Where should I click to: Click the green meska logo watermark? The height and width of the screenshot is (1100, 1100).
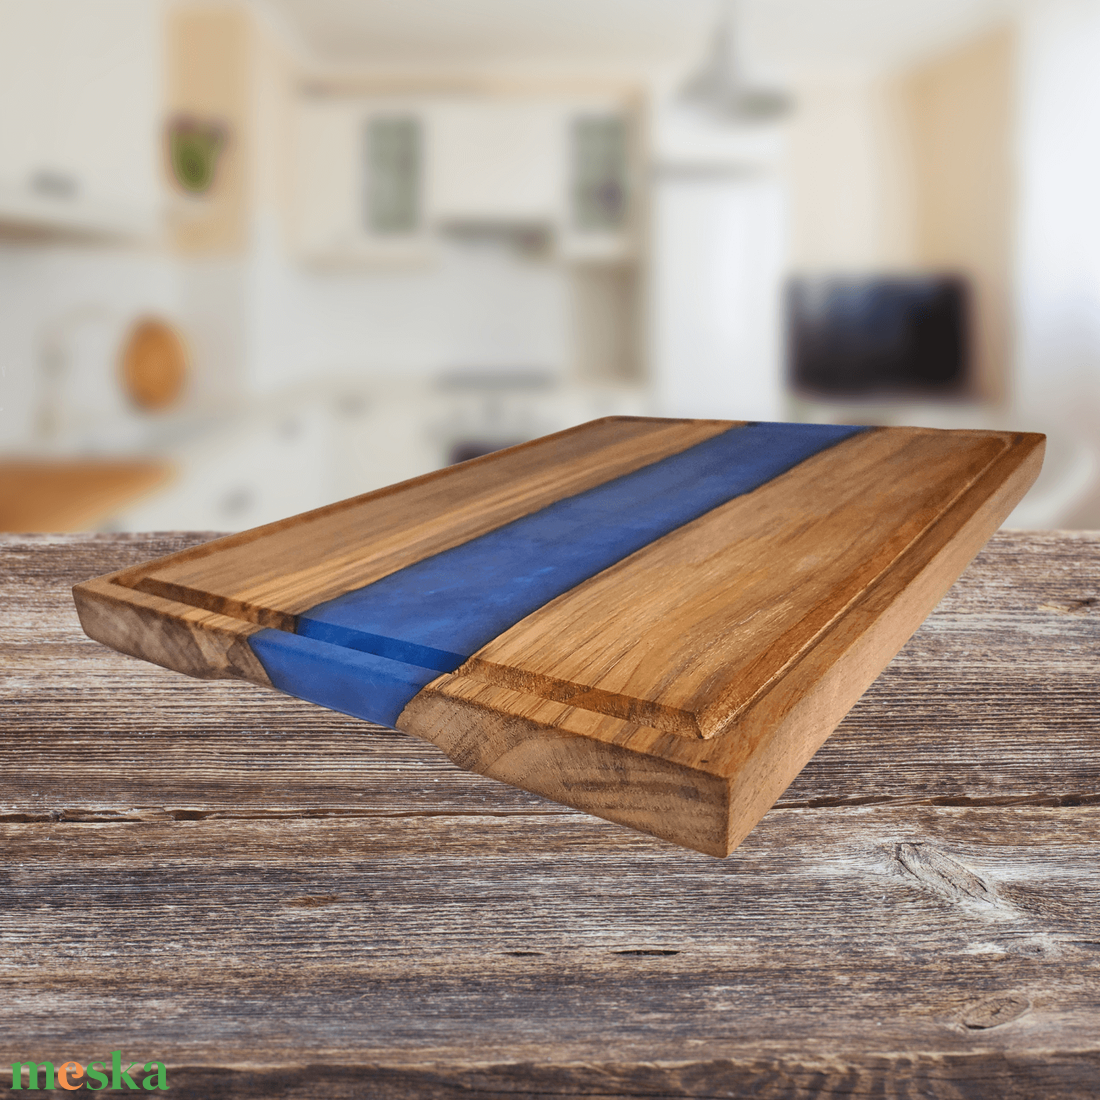click(89, 1072)
